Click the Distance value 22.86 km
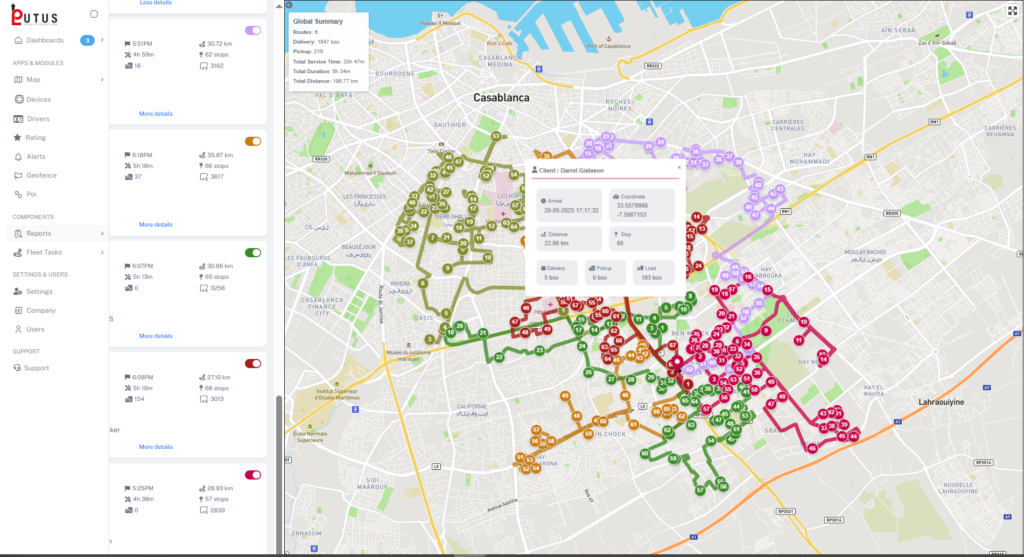This screenshot has width=1024, height=557. (556, 244)
